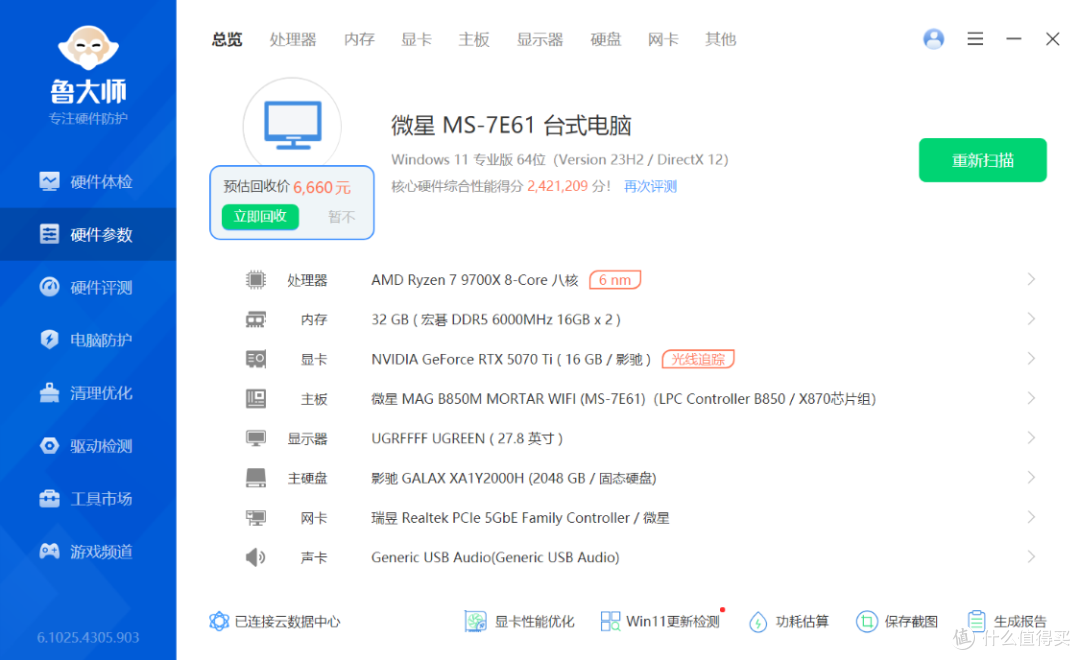
Task: Open 驱动检测 sidebar item
Action: [x=88, y=446]
